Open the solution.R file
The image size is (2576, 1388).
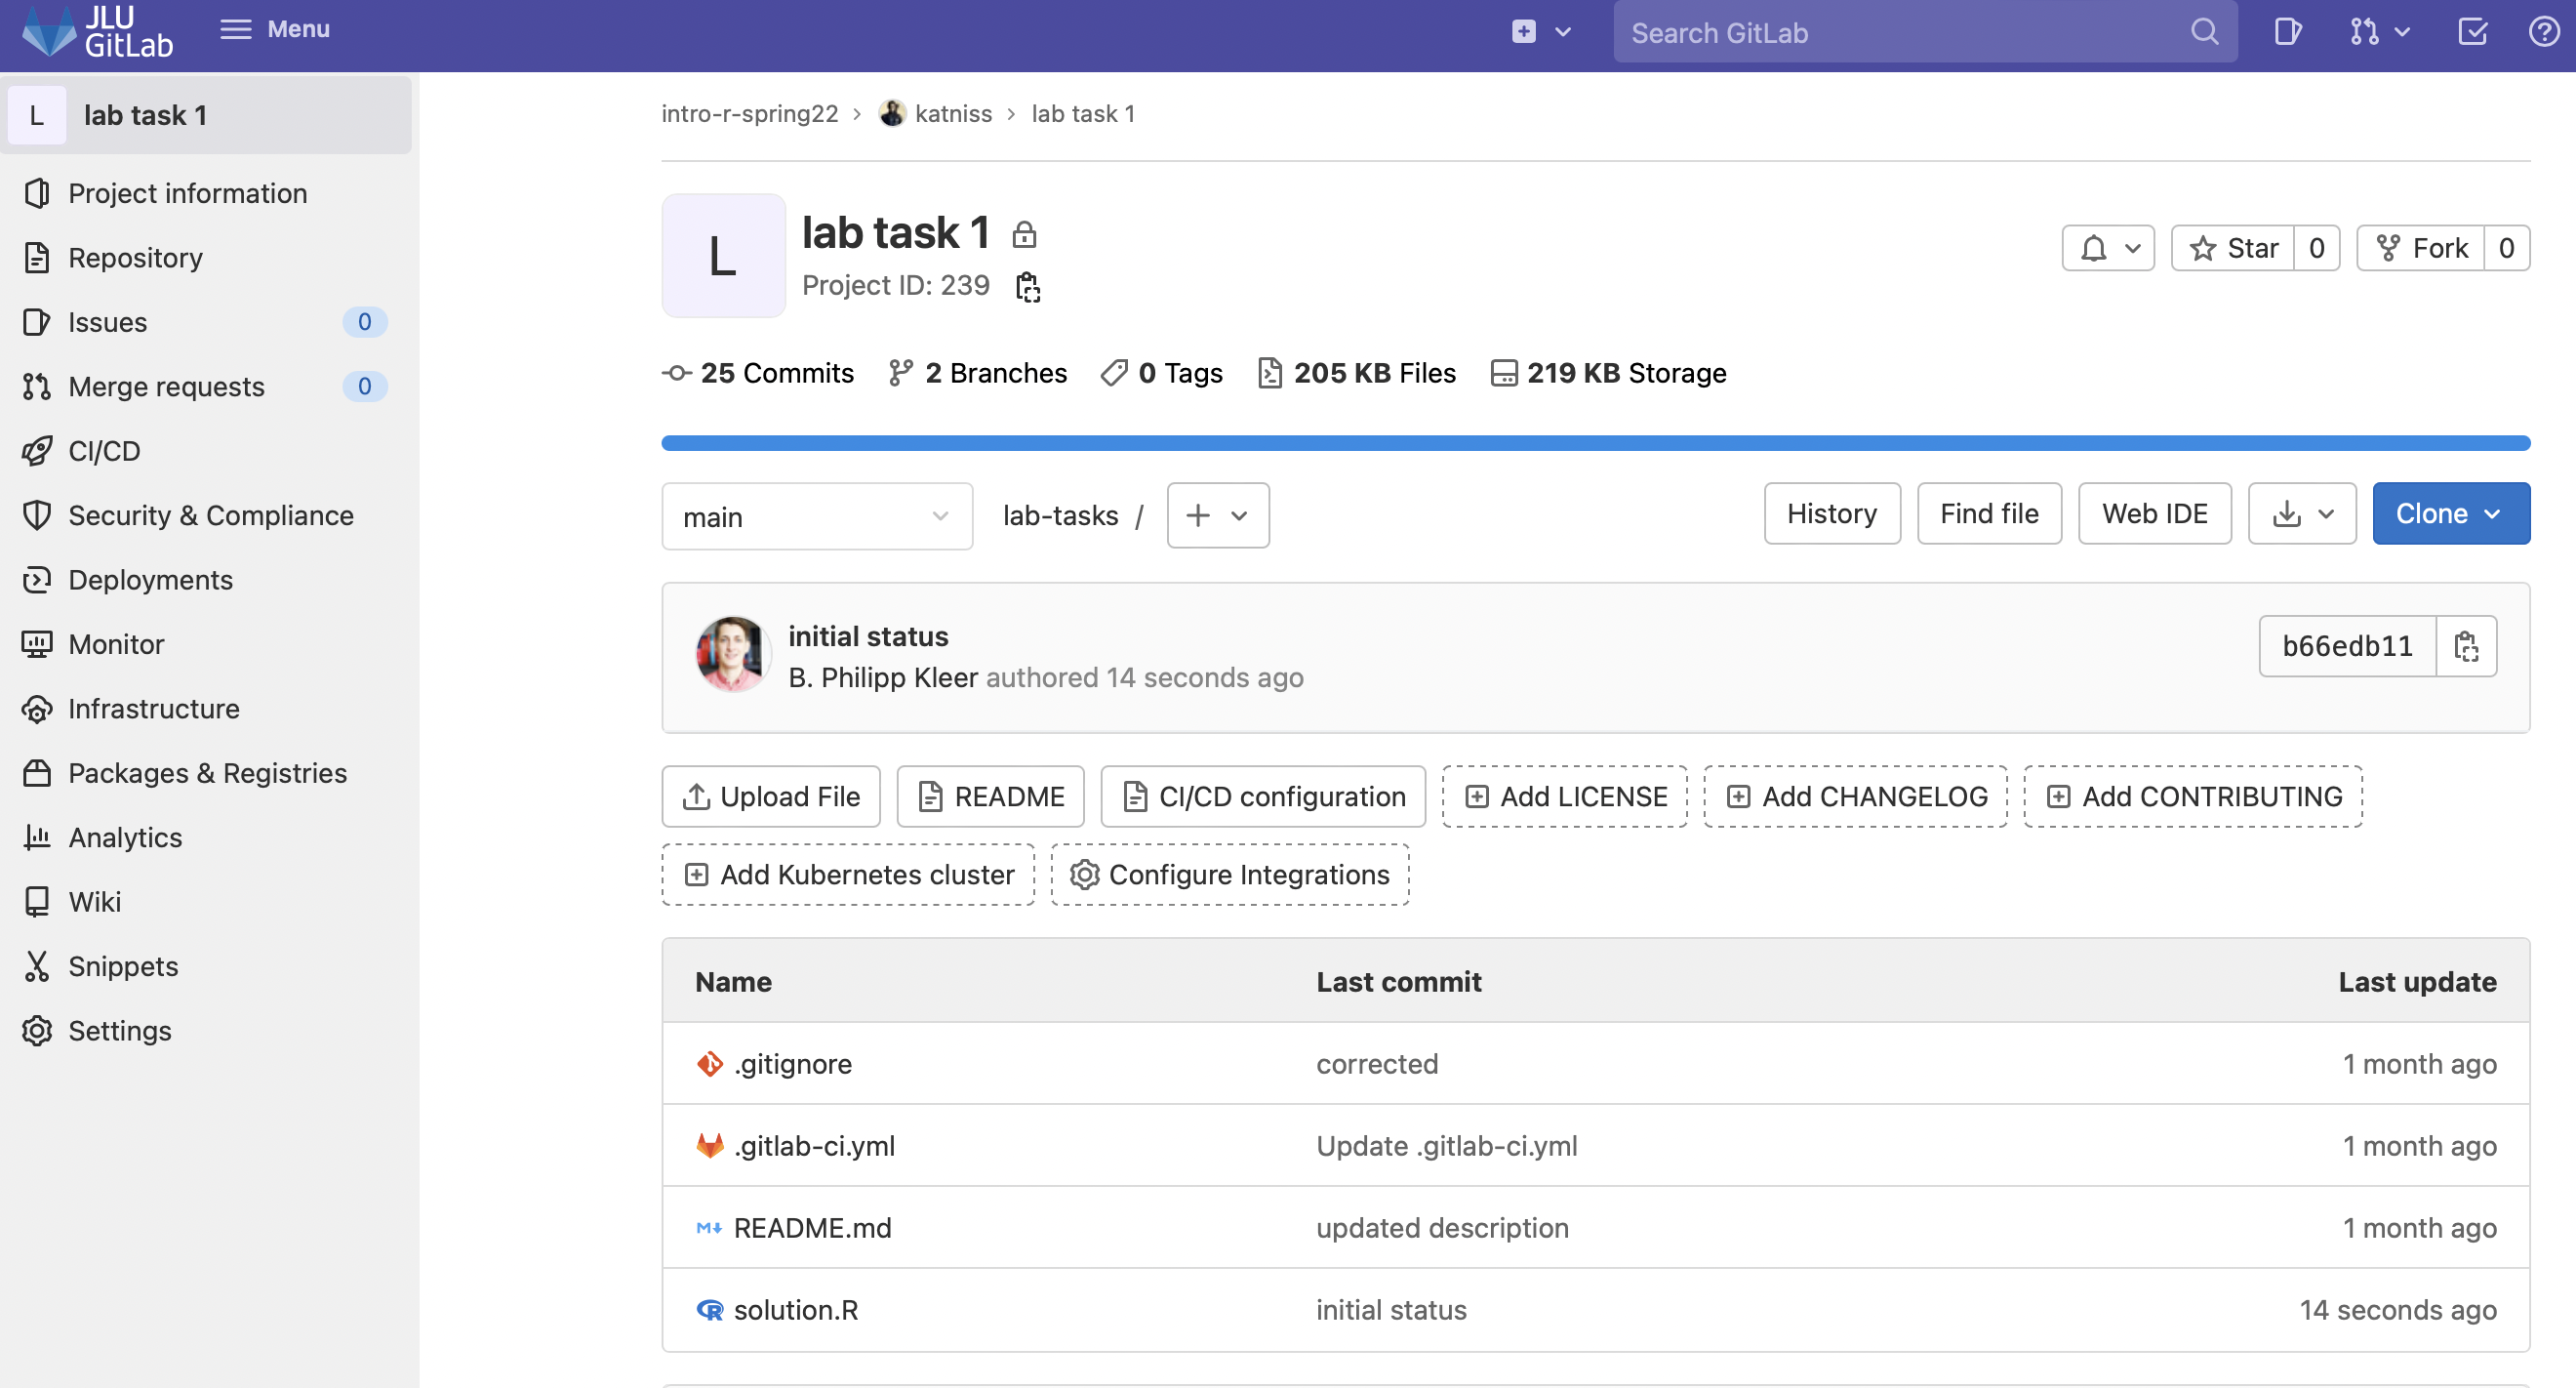796,1310
